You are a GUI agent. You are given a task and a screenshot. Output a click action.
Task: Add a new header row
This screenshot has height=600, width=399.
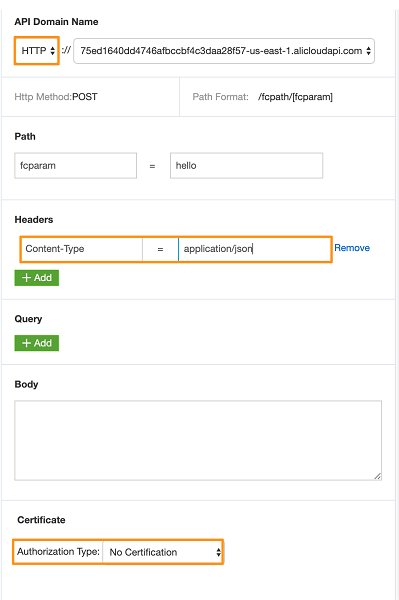[x=37, y=278]
